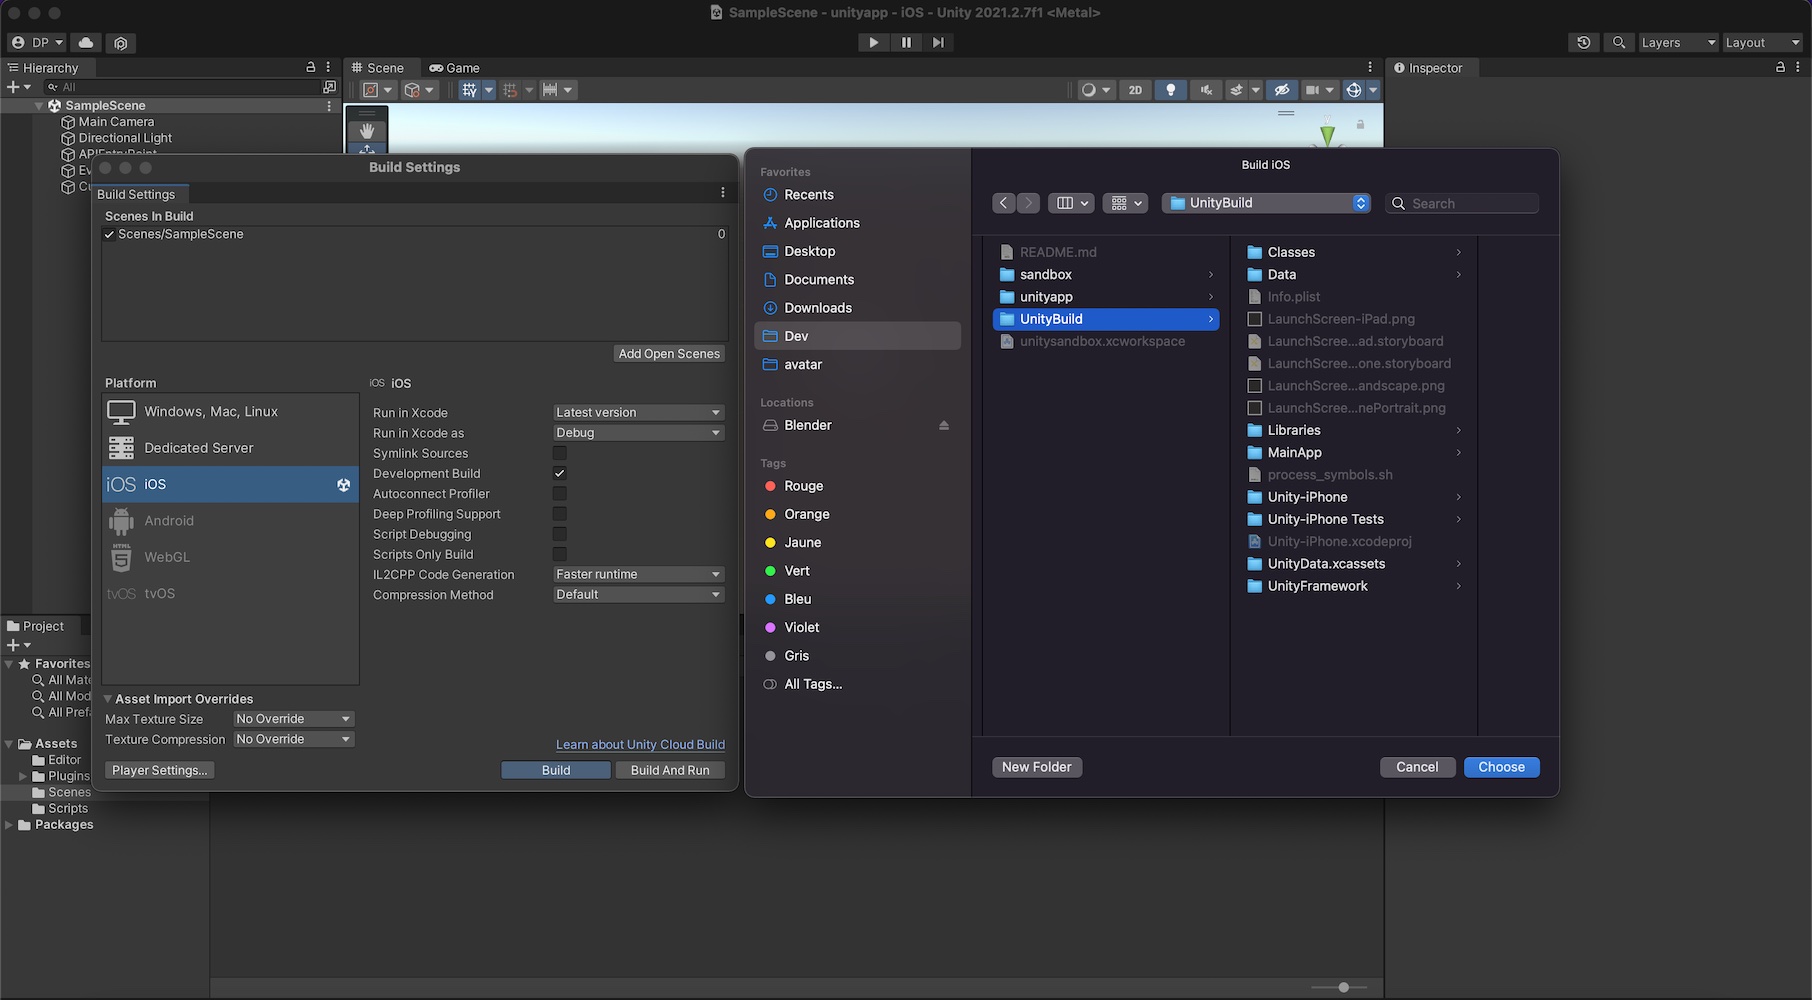Collapse the SampleScene tree node
Image resolution: width=1812 pixels, height=1000 pixels.
39,105
